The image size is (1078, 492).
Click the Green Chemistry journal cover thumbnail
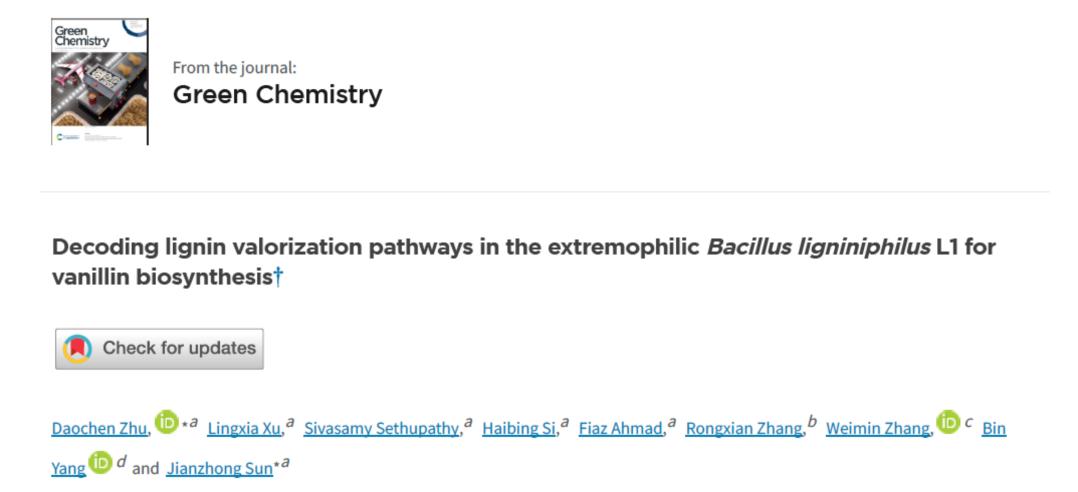pos(100,82)
